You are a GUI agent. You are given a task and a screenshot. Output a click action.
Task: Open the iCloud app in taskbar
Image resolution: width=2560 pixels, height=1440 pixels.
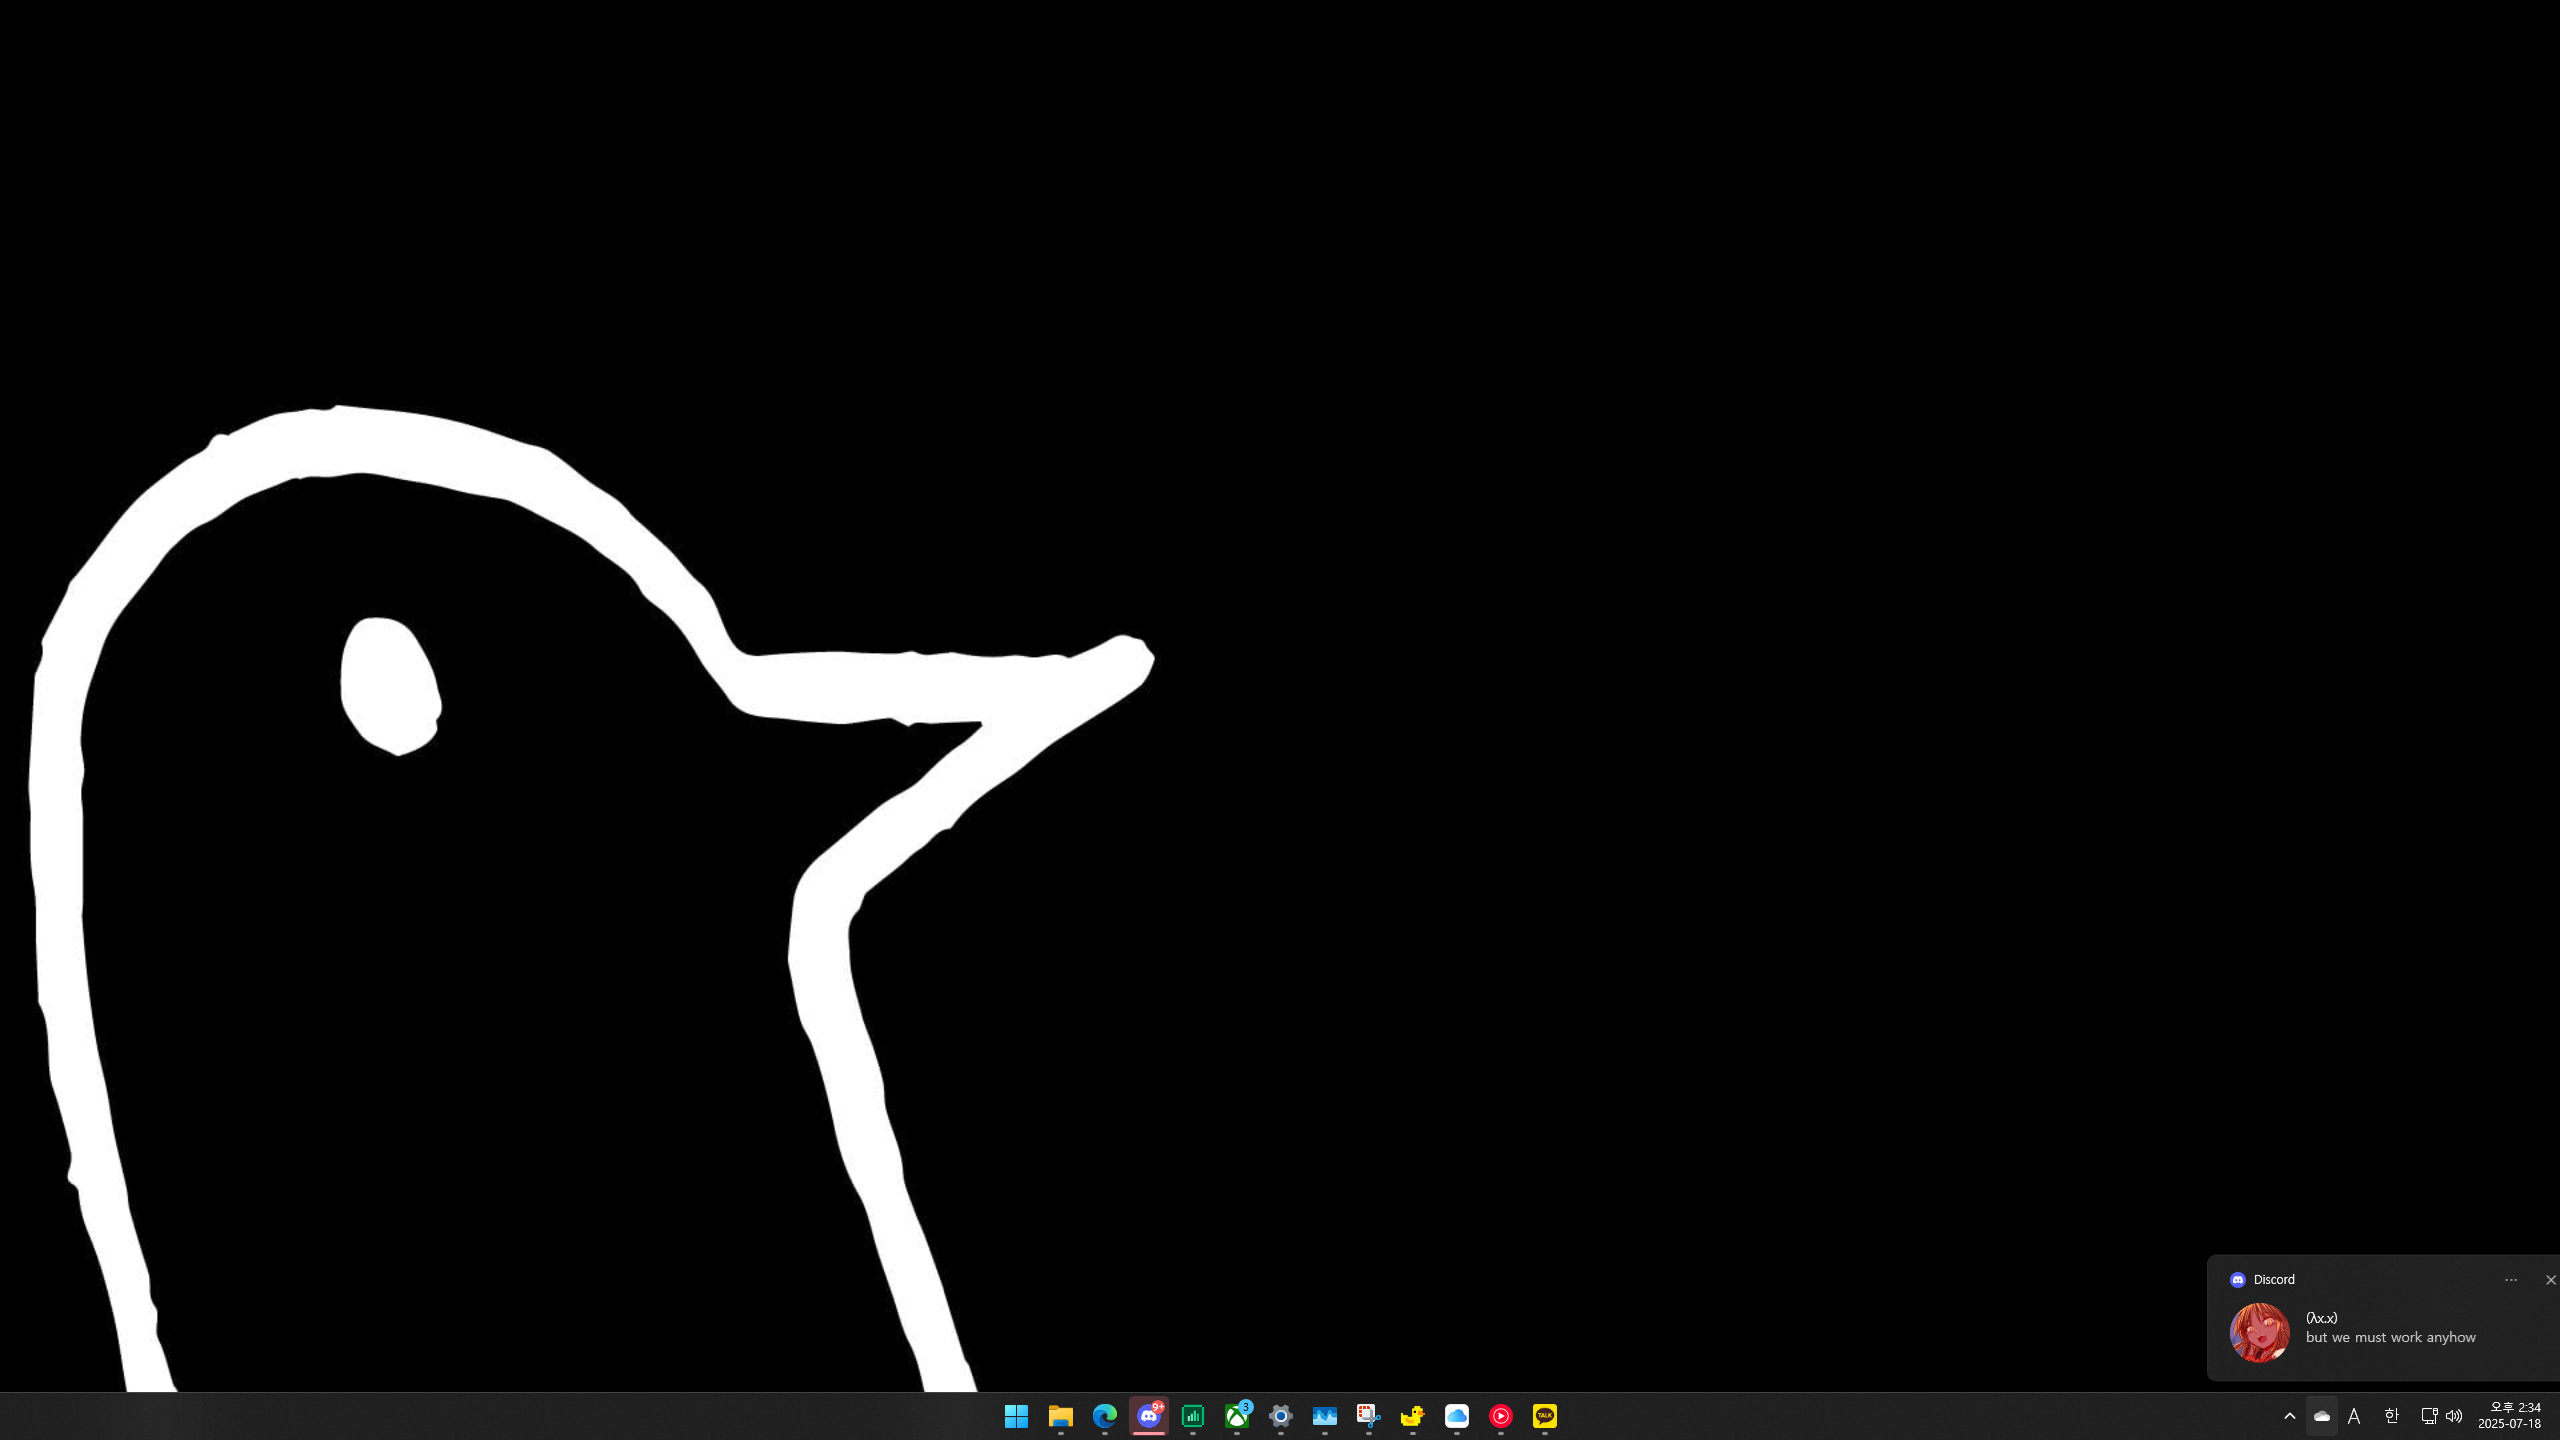(1457, 1416)
